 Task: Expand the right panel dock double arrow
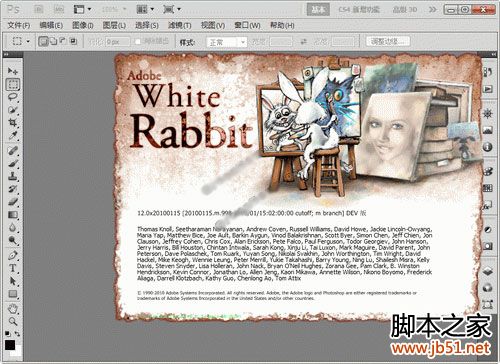click(493, 54)
